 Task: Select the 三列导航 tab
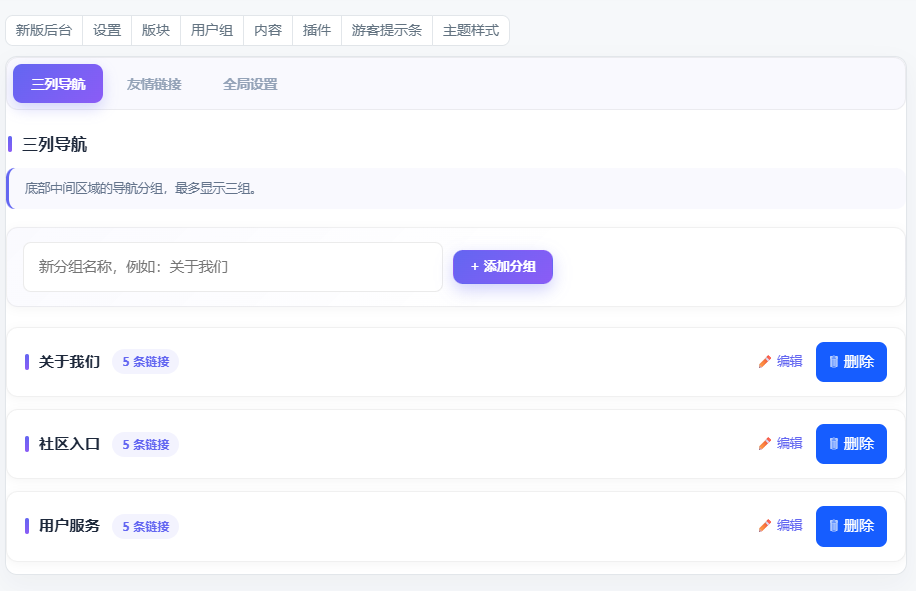[58, 84]
